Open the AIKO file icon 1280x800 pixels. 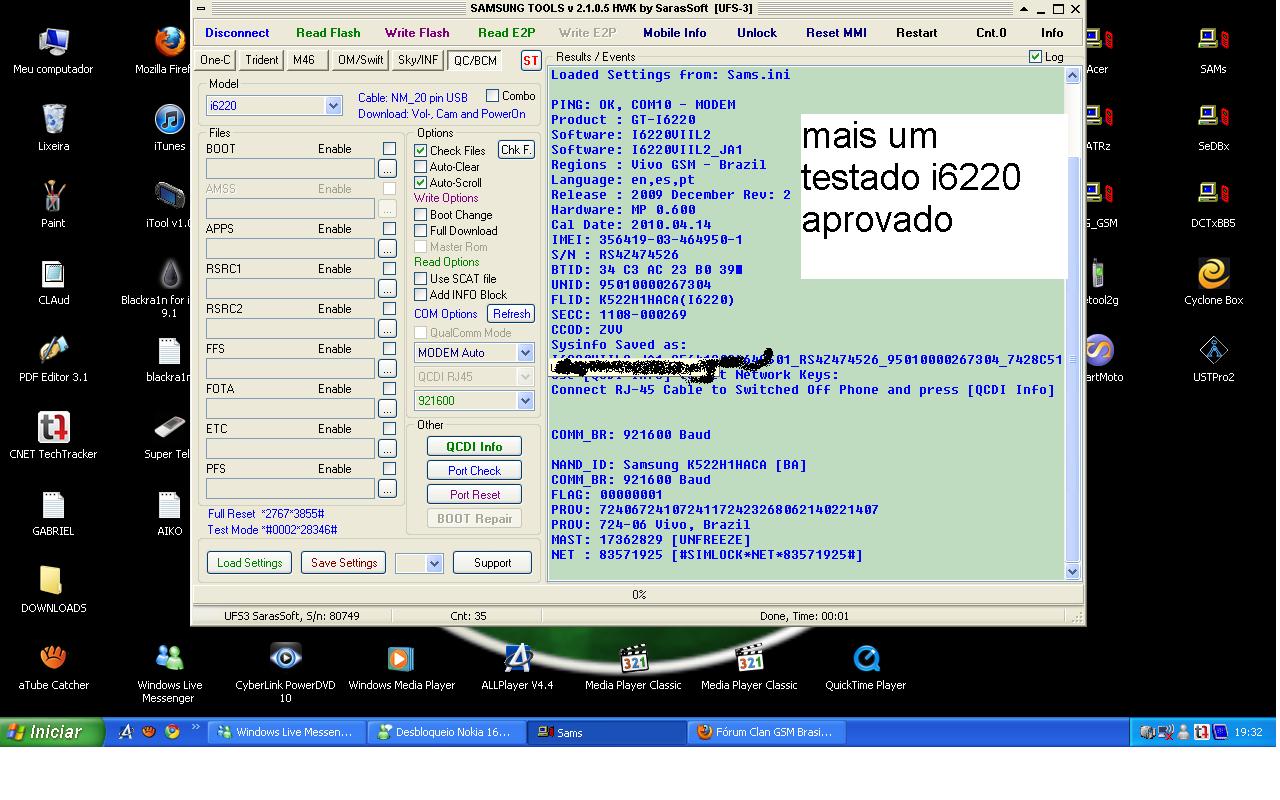[169, 513]
